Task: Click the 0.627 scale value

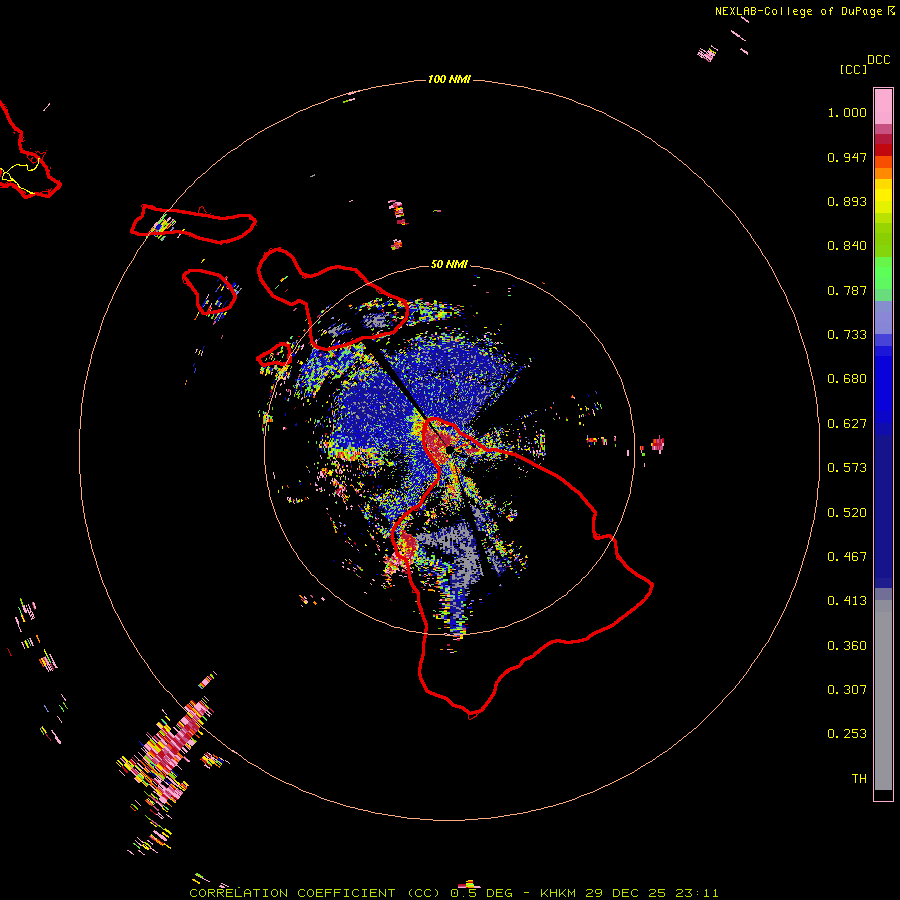Action: [x=847, y=424]
